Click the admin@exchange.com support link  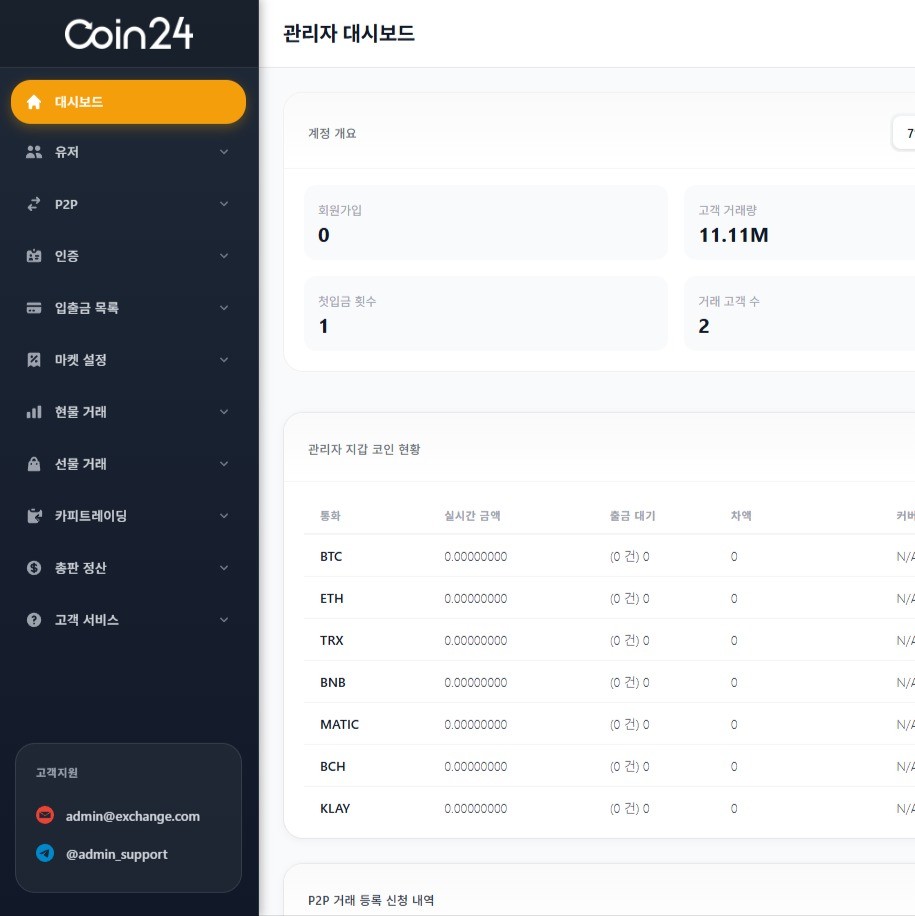coord(132,815)
